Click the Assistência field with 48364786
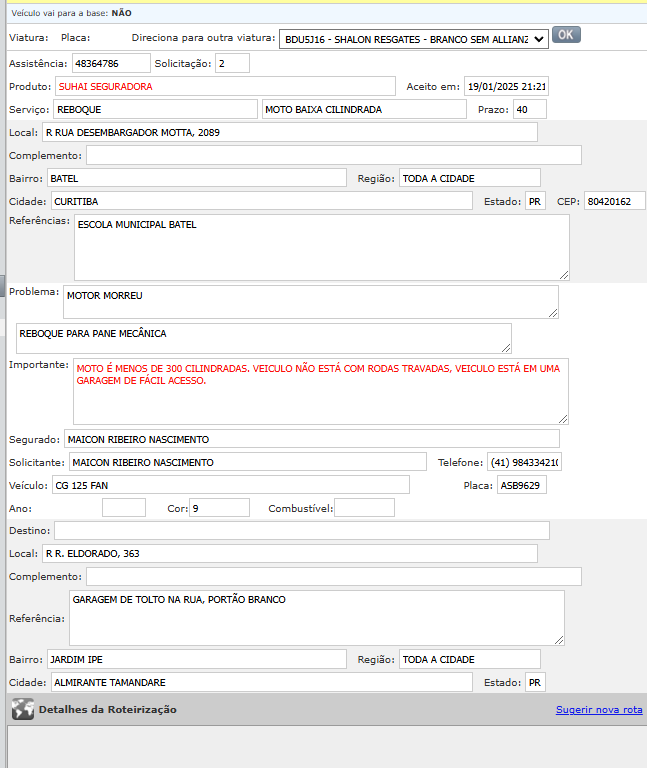 [x=111, y=63]
